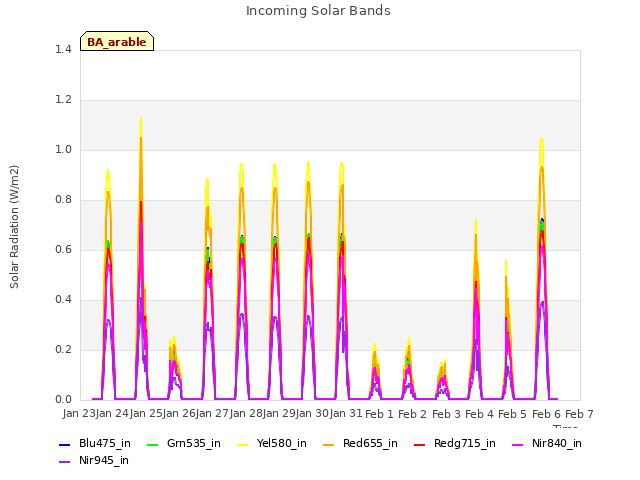Click the Solar Radiation (W/m2) axis label

(14, 227)
